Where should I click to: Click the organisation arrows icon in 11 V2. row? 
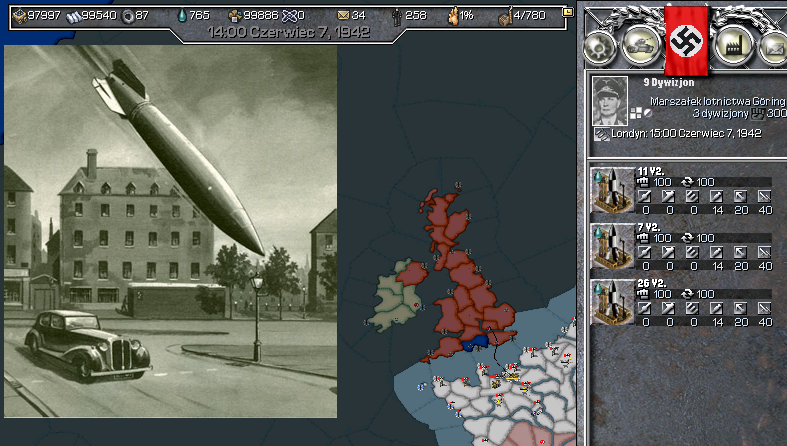[x=686, y=182]
